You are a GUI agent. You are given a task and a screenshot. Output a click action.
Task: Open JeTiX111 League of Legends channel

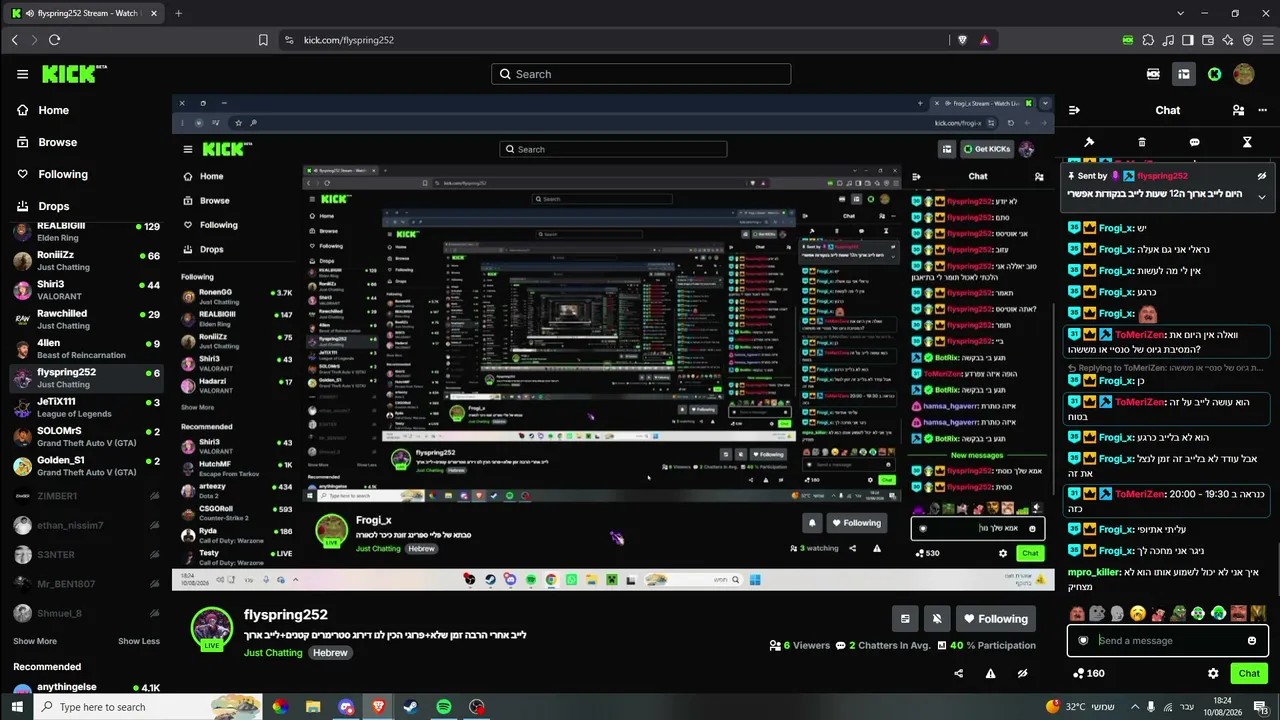(x=85, y=408)
